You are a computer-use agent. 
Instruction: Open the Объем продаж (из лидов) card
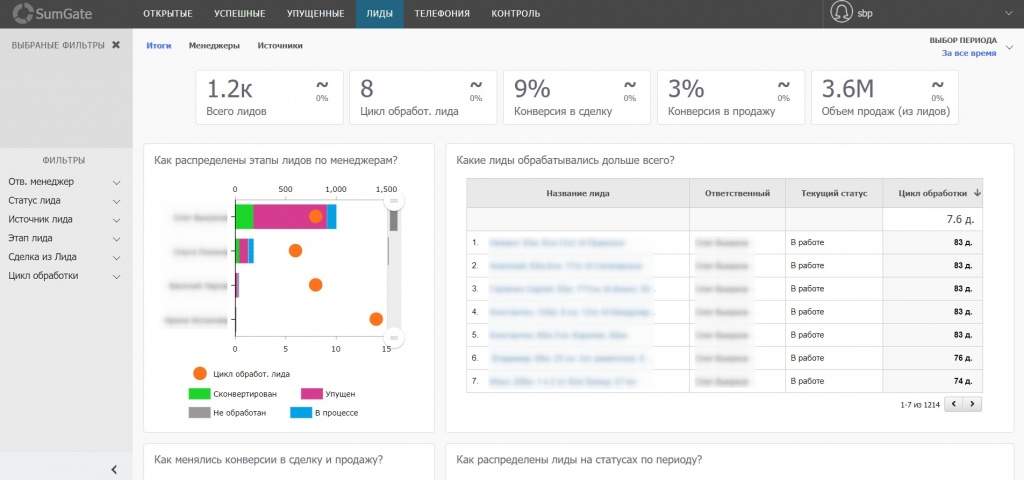(x=885, y=97)
